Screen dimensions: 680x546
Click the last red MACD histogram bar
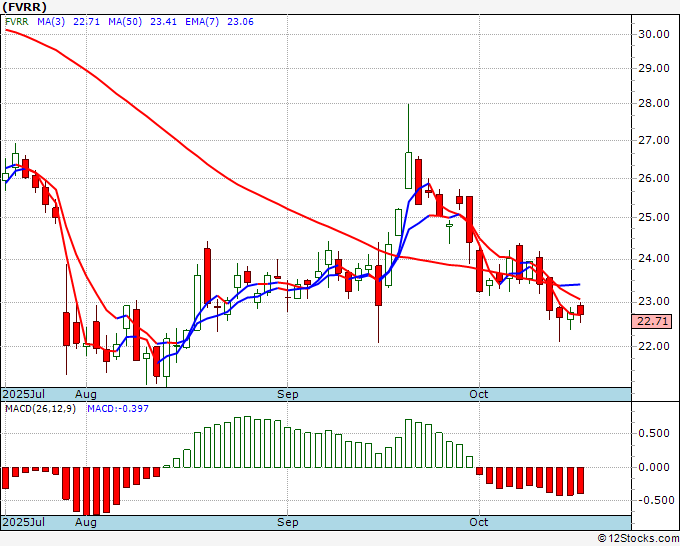(x=580, y=481)
